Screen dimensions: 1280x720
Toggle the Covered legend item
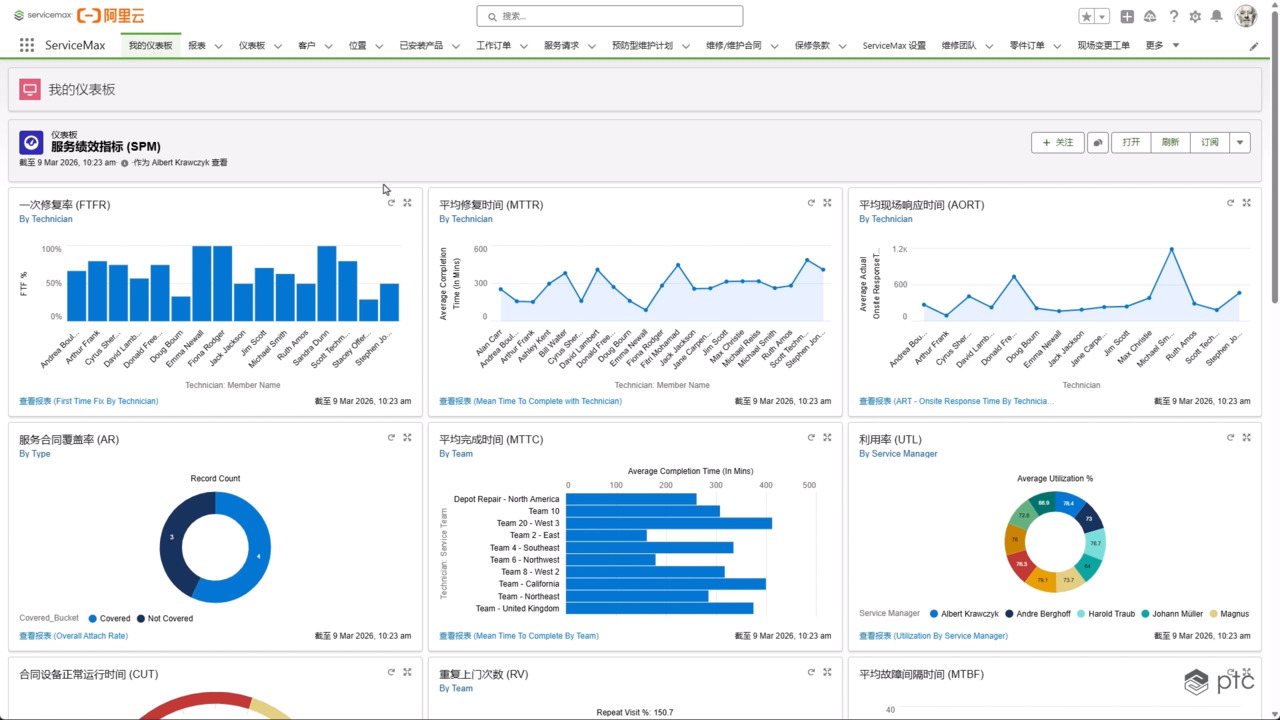point(109,619)
